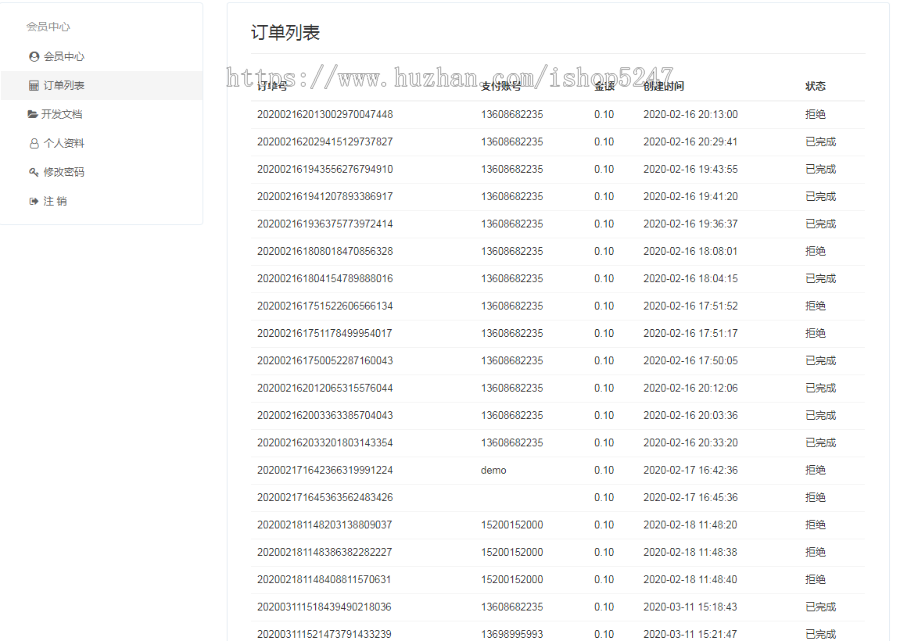This screenshot has width=900, height=641.
Task: Select order number 2020021620332018031433​54
Action: [x=325, y=442]
